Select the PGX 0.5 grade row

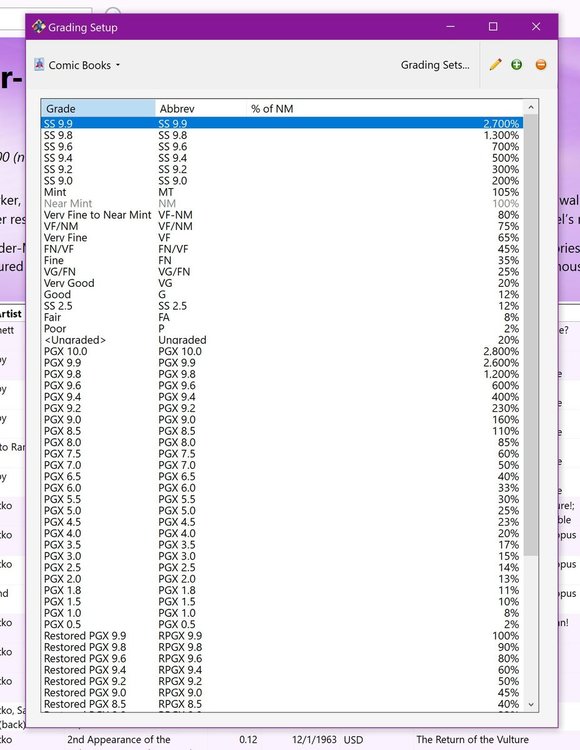click(282, 624)
